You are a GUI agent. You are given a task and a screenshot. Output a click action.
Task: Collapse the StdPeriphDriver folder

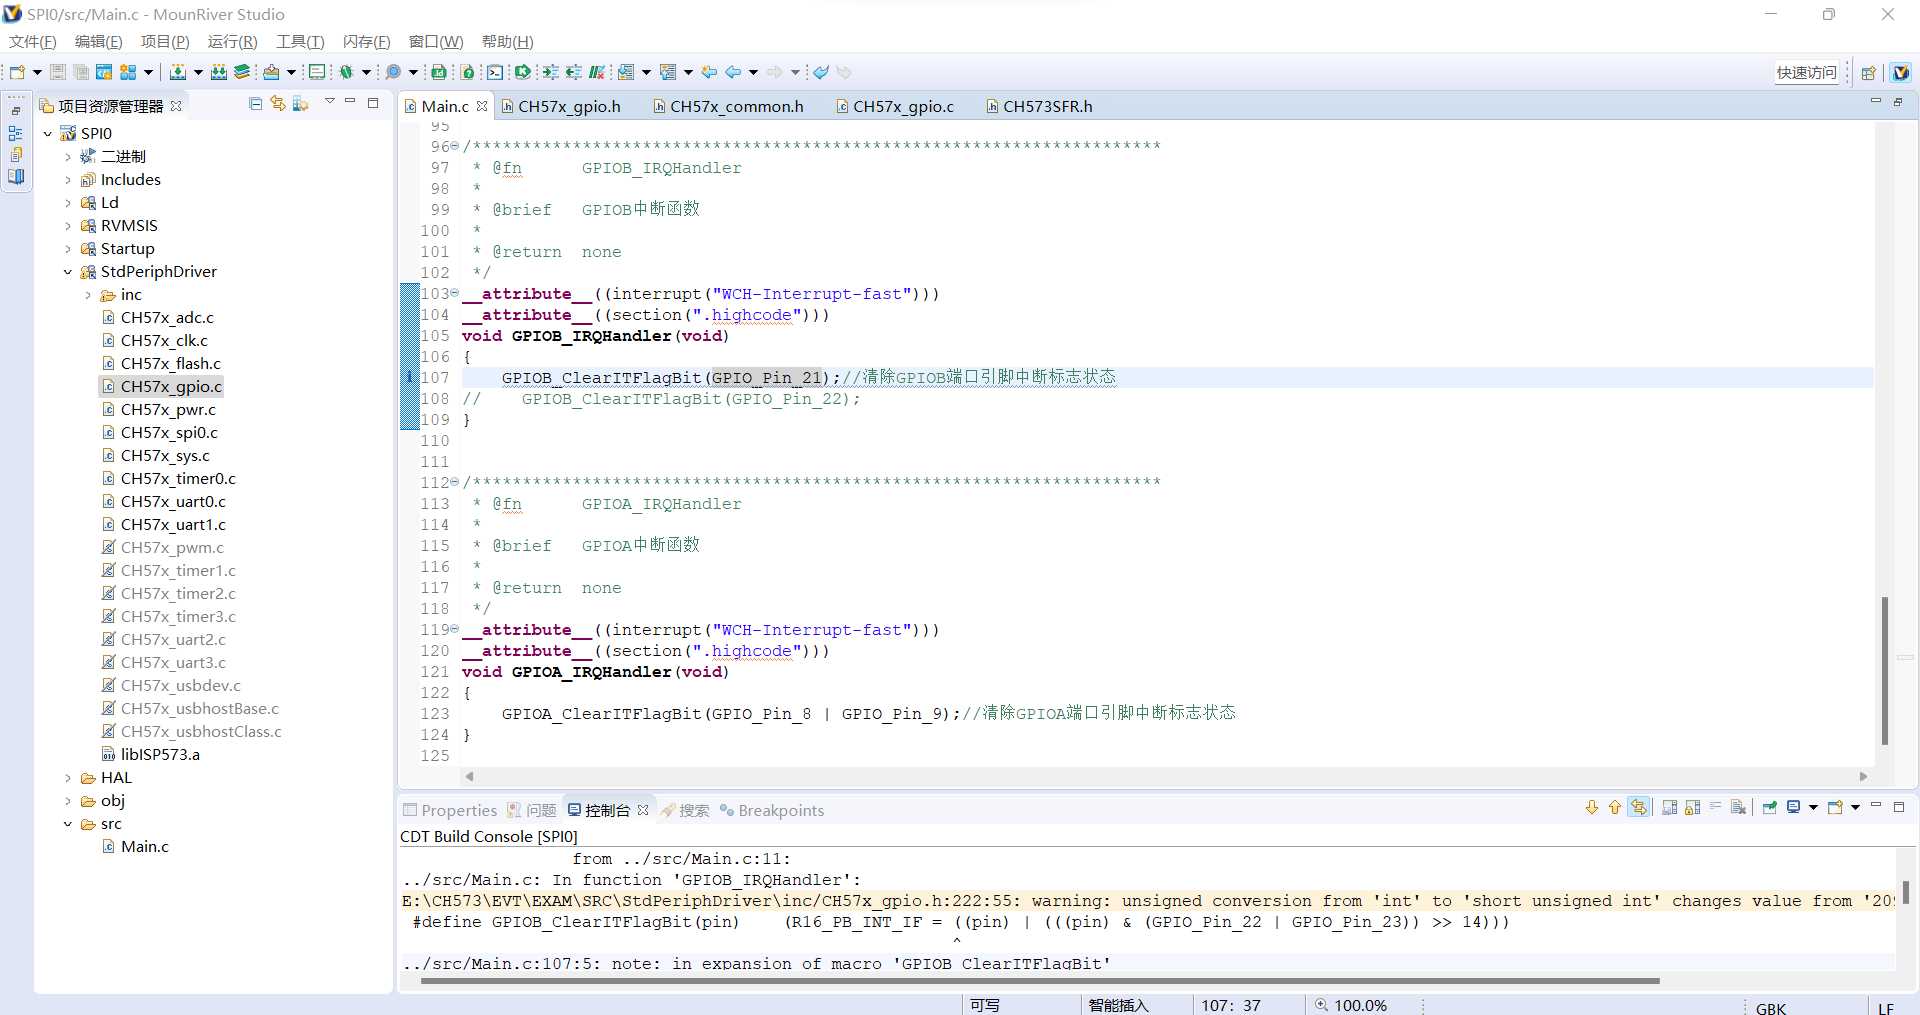[67, 272]
